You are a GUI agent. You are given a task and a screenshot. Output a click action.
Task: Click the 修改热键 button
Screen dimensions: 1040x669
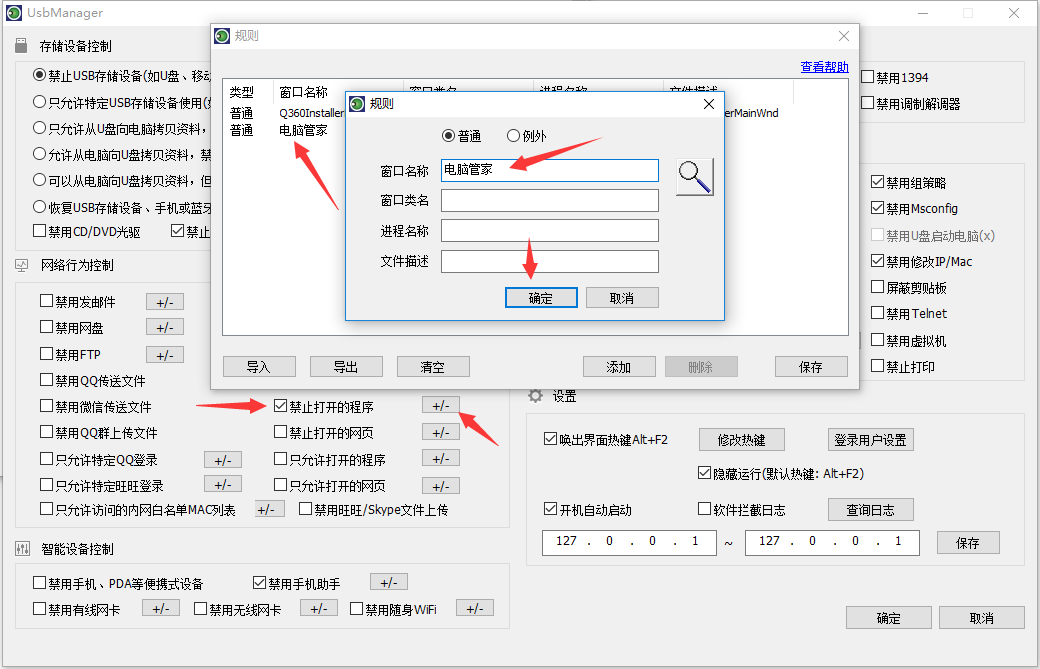(x=736, y=440)
